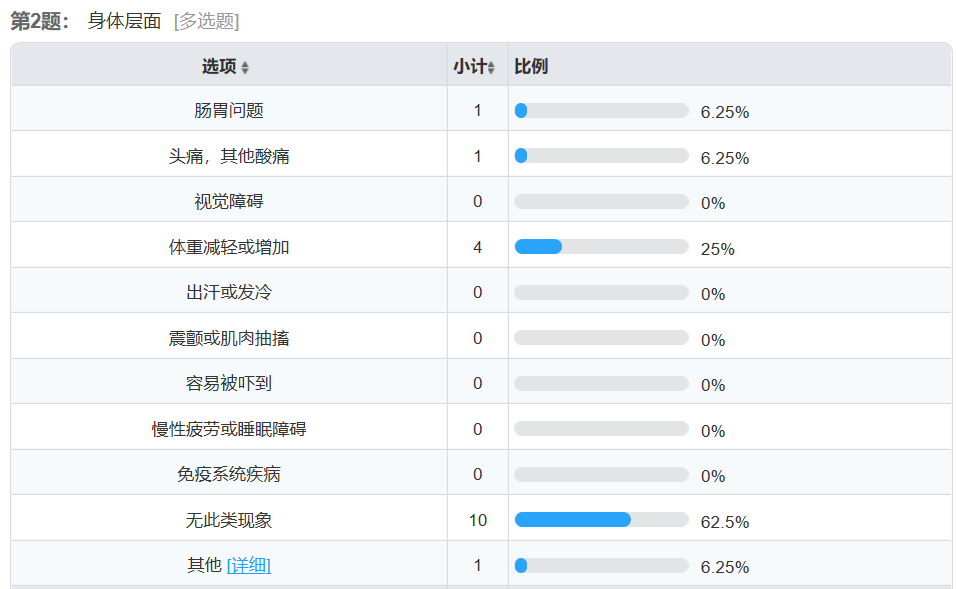Click the 震颤或肌肉抽搐 option label
The height and width of the screenshot is (589, 958).
tap(229, 338)
